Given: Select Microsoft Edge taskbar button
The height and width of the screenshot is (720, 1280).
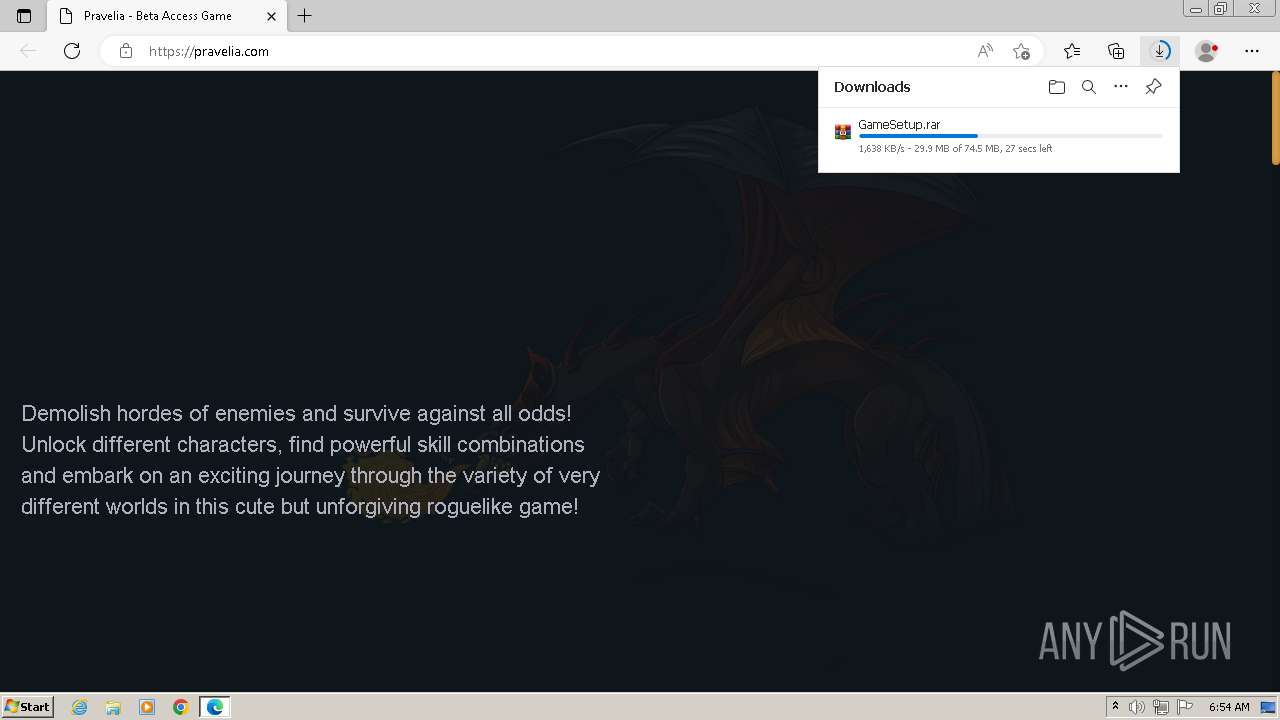Looking at the screenshot, I should pos(215,707).
